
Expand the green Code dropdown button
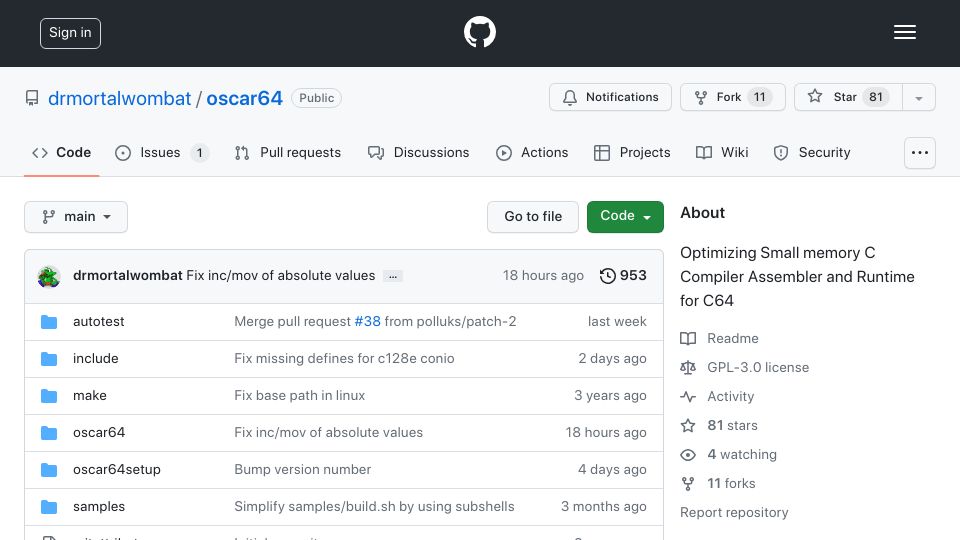point(625,217)
